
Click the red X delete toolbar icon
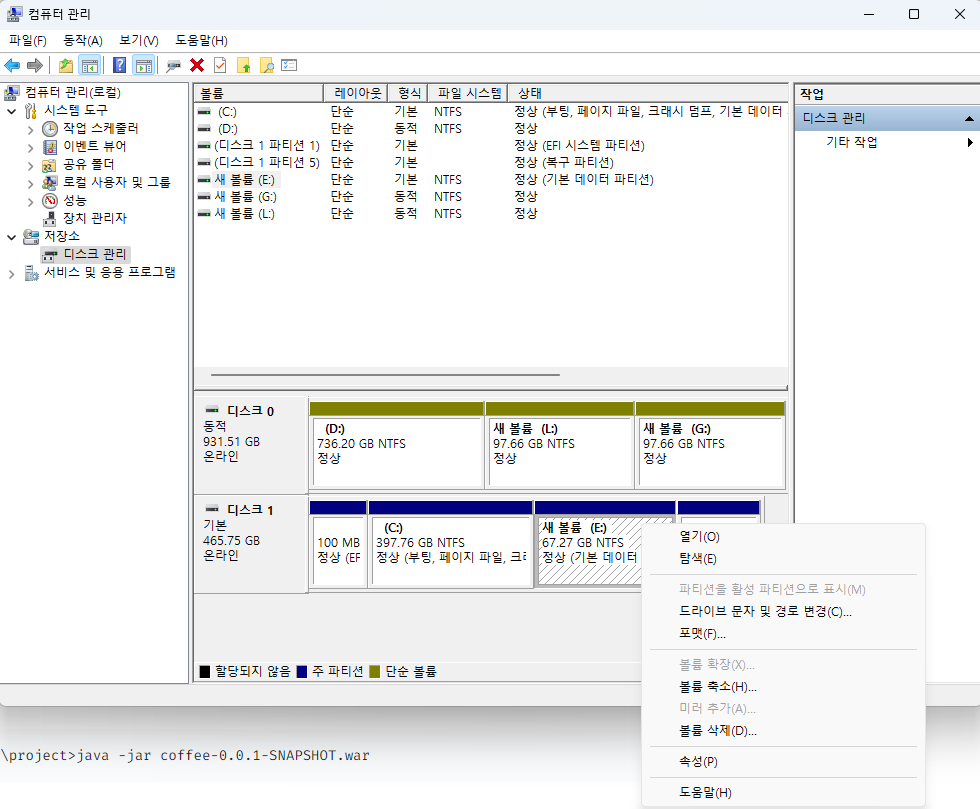pyautogui.click(x=197, y=65)
